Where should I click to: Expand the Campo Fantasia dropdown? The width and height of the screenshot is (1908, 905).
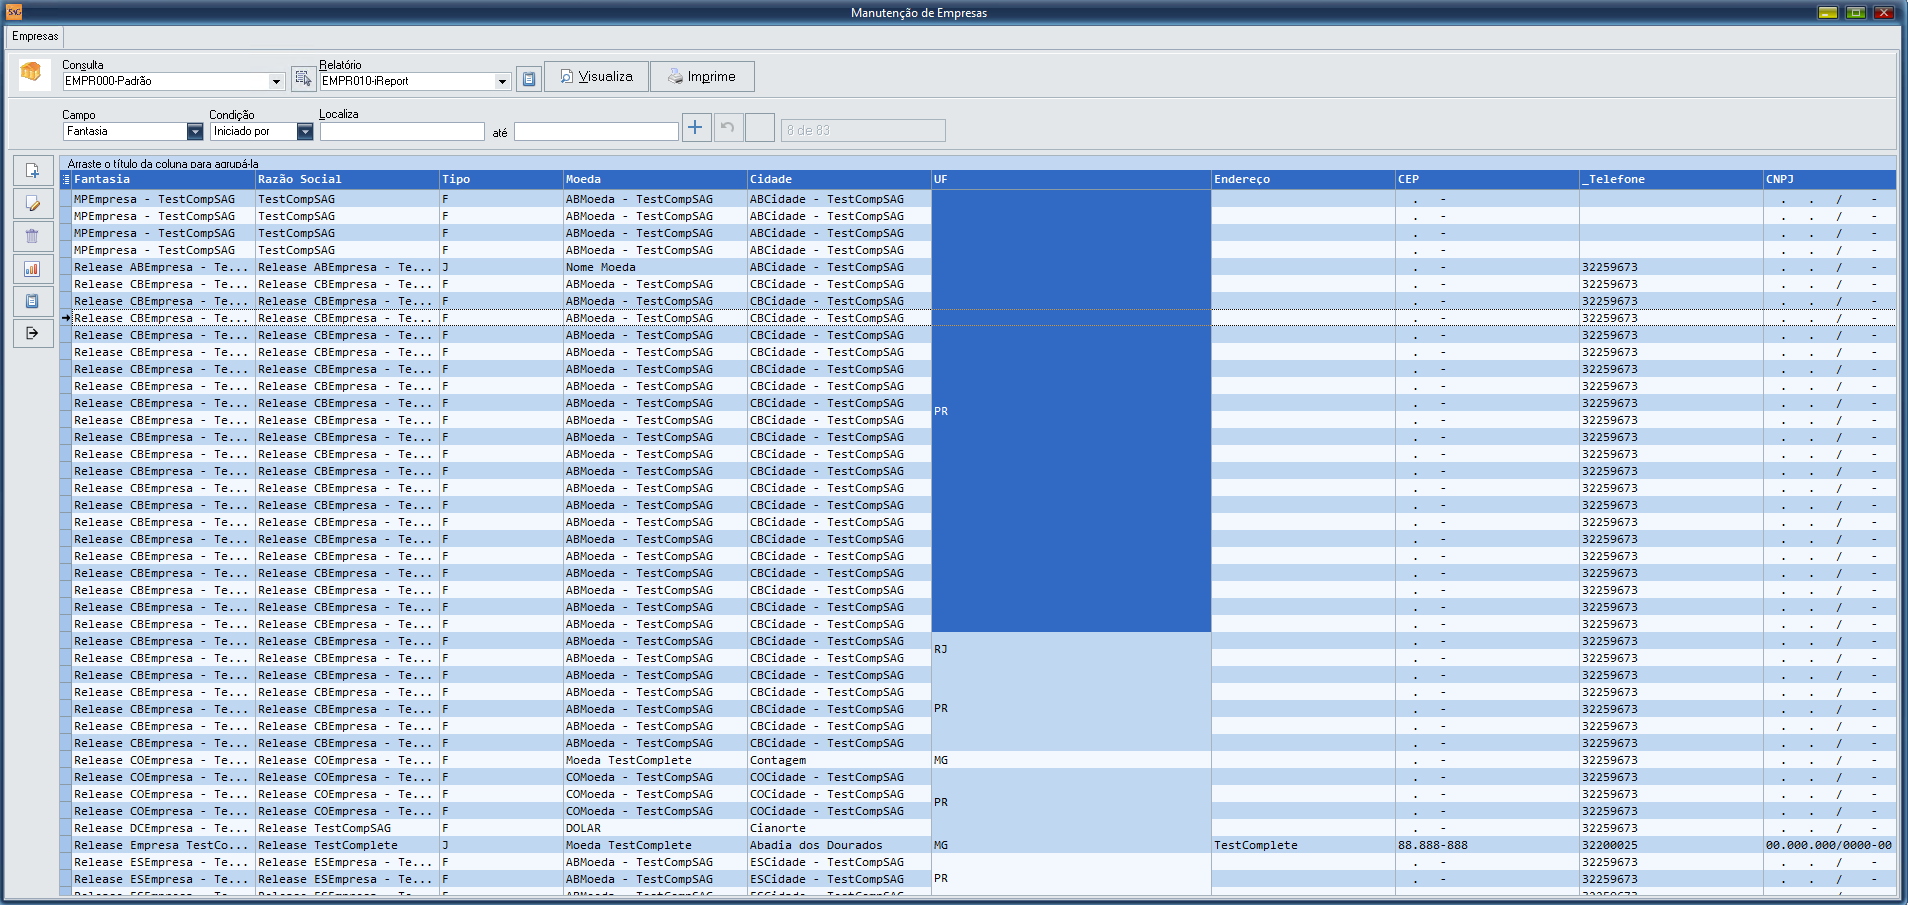pyautogui.click(x=195, y=131)
